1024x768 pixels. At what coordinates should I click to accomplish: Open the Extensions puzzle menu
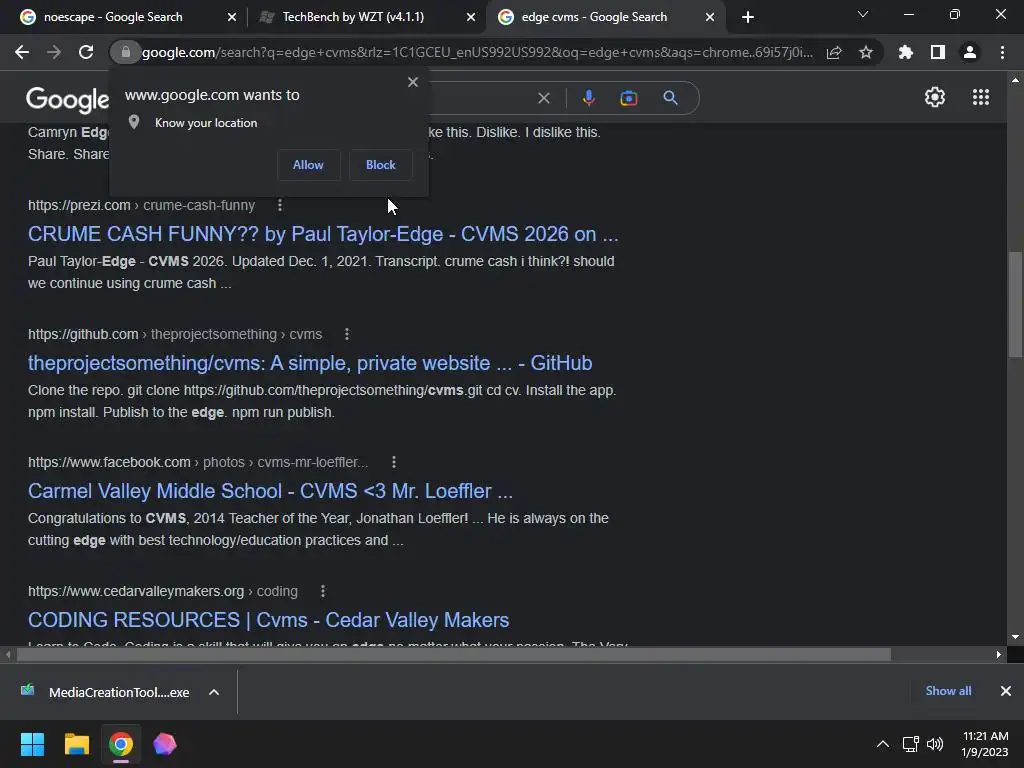coord(905,52)
